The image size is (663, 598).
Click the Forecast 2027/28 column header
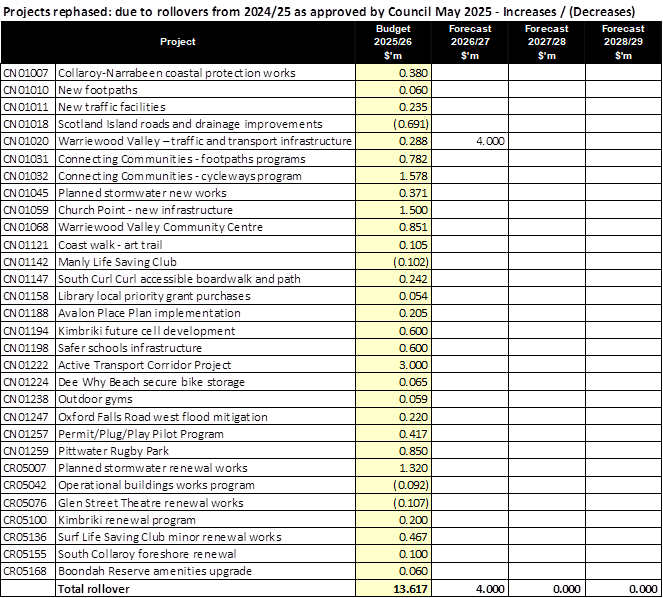point(547,42)
